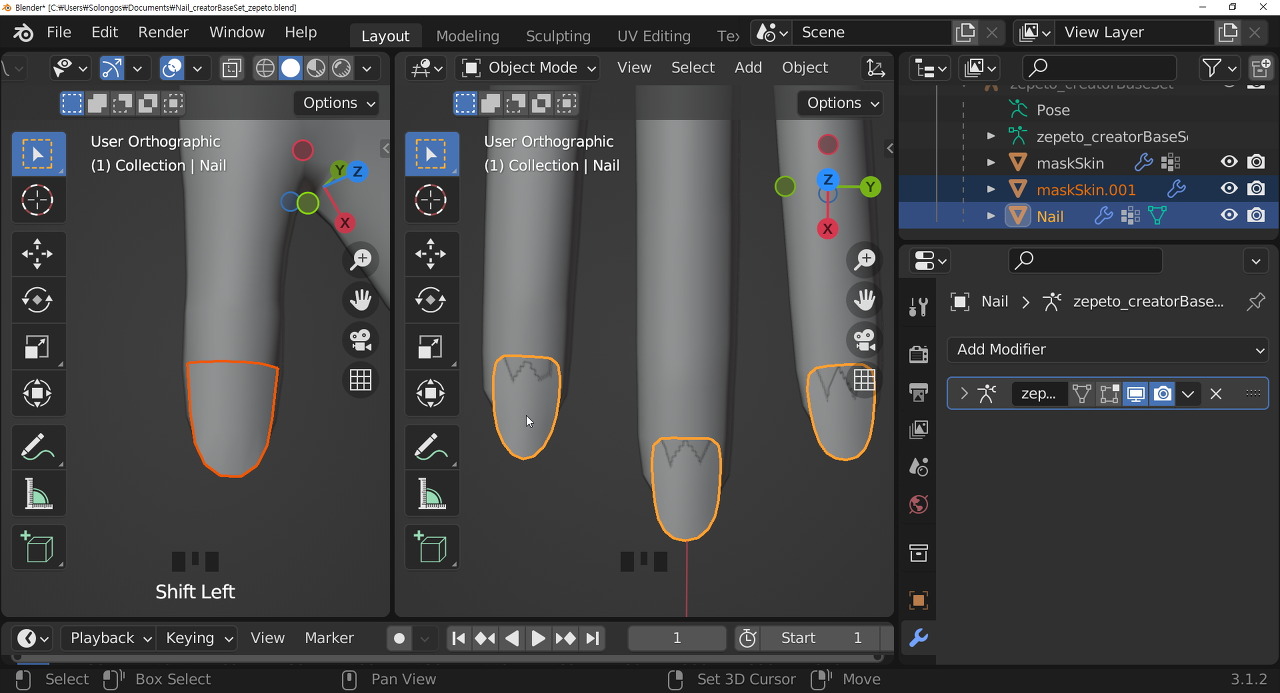Open the Object properties tab
Image resolution: width=1280 pixels, height=693 pixels.
pyautogui.click(x=918, y=600)
